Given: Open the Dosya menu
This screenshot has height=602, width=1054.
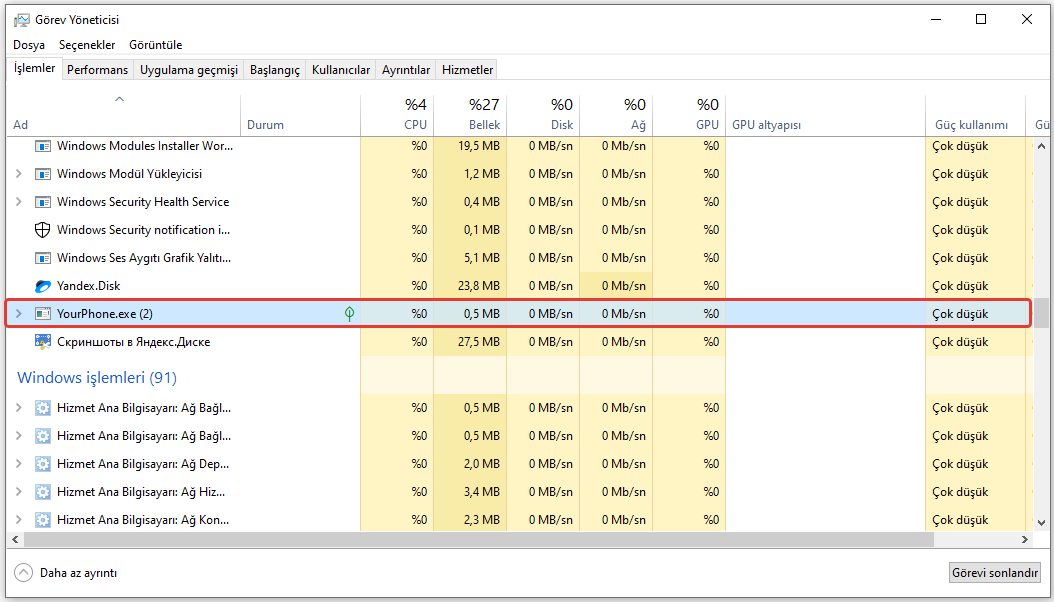Looking at the screenshot, I should click(x=29, y=45).
